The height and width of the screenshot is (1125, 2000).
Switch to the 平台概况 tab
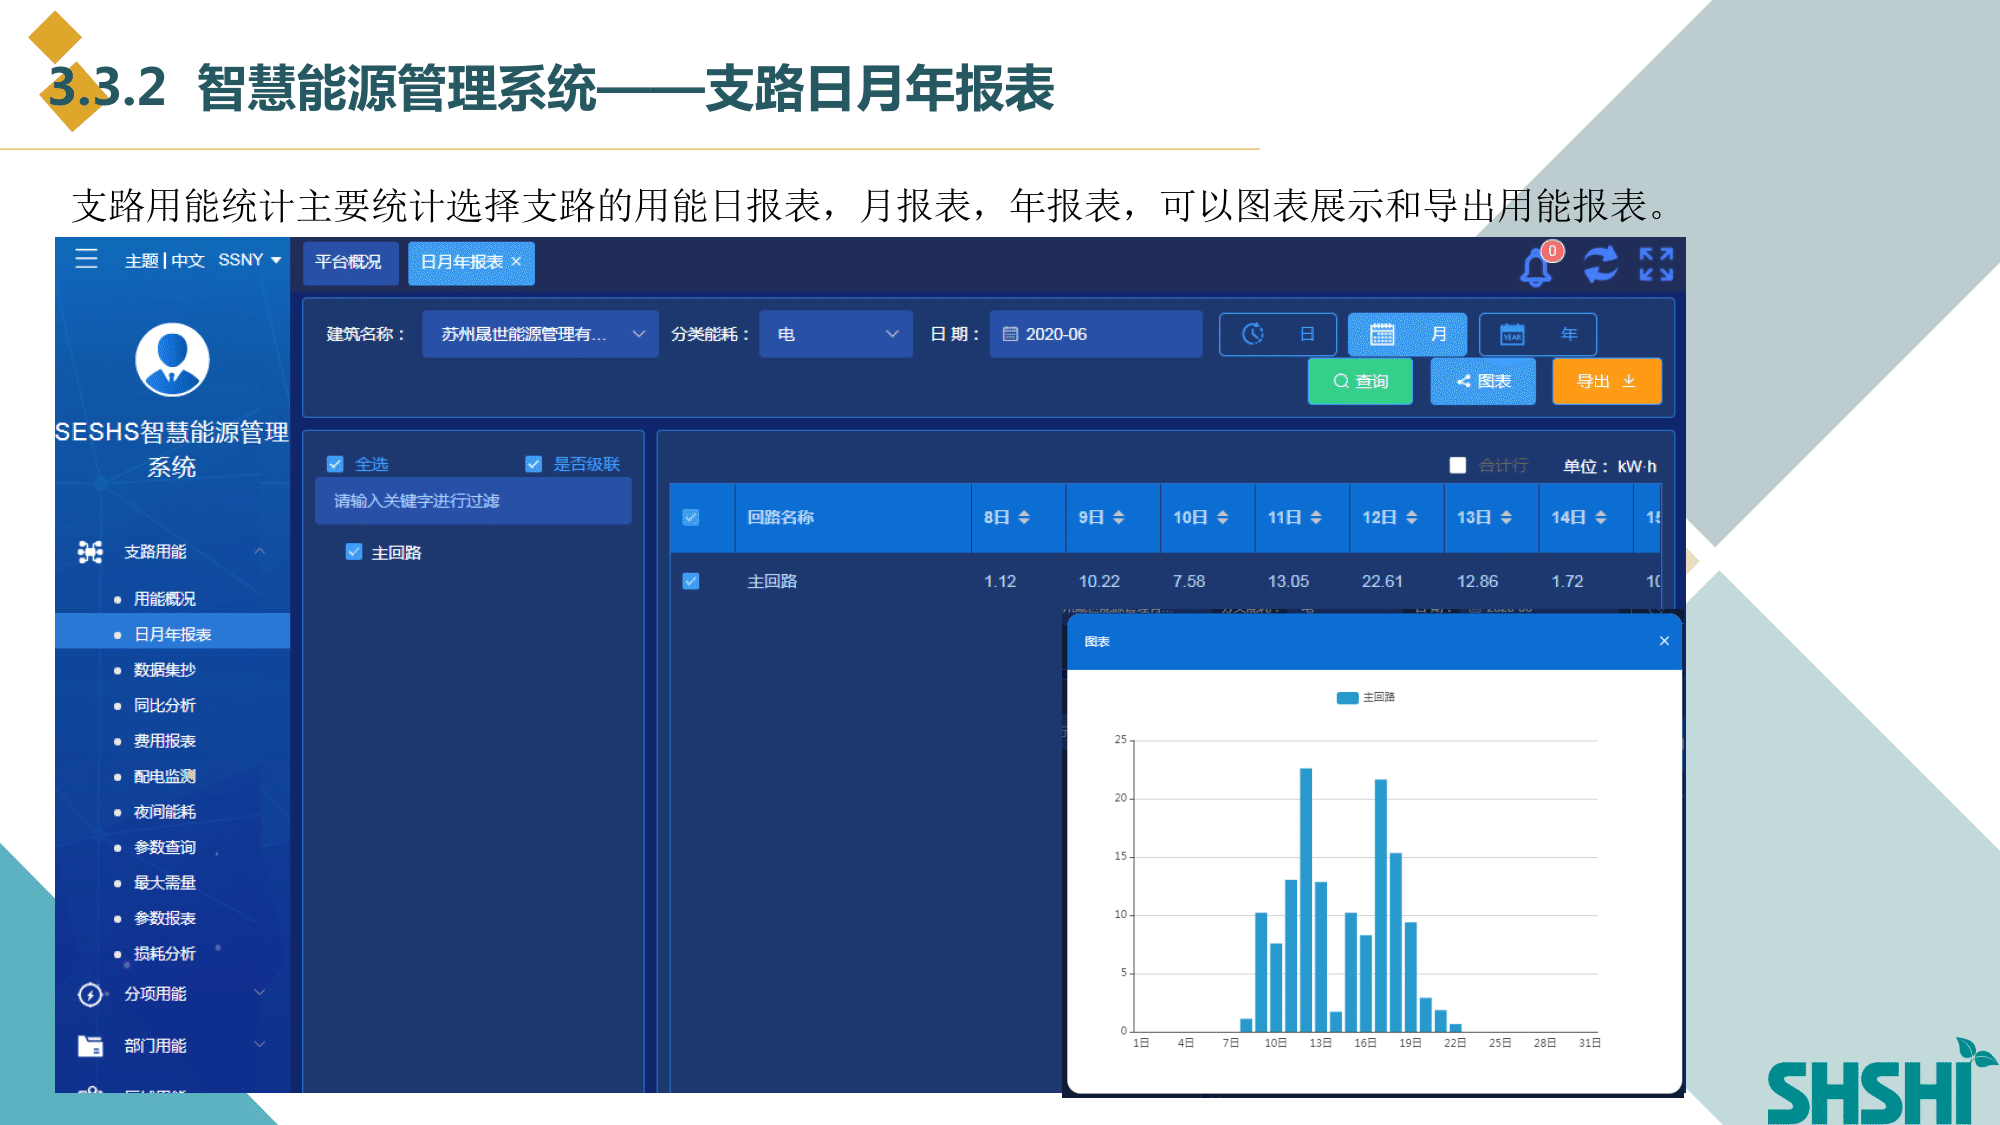pos(349,262)
